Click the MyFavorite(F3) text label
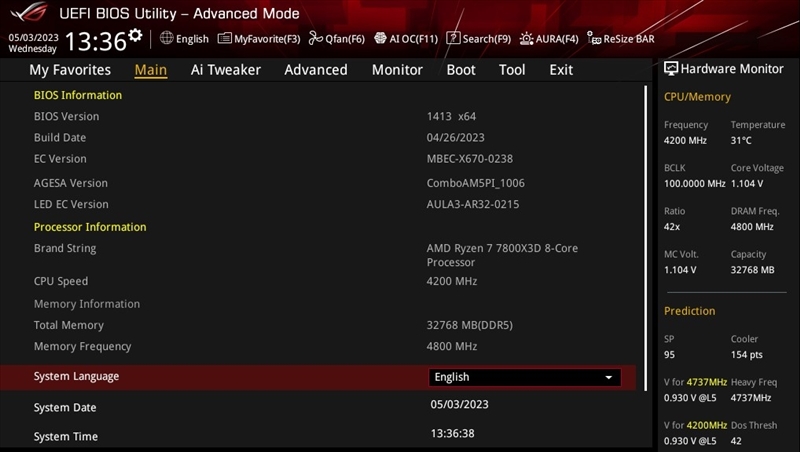Screen dimensions: 800x452 267,39
